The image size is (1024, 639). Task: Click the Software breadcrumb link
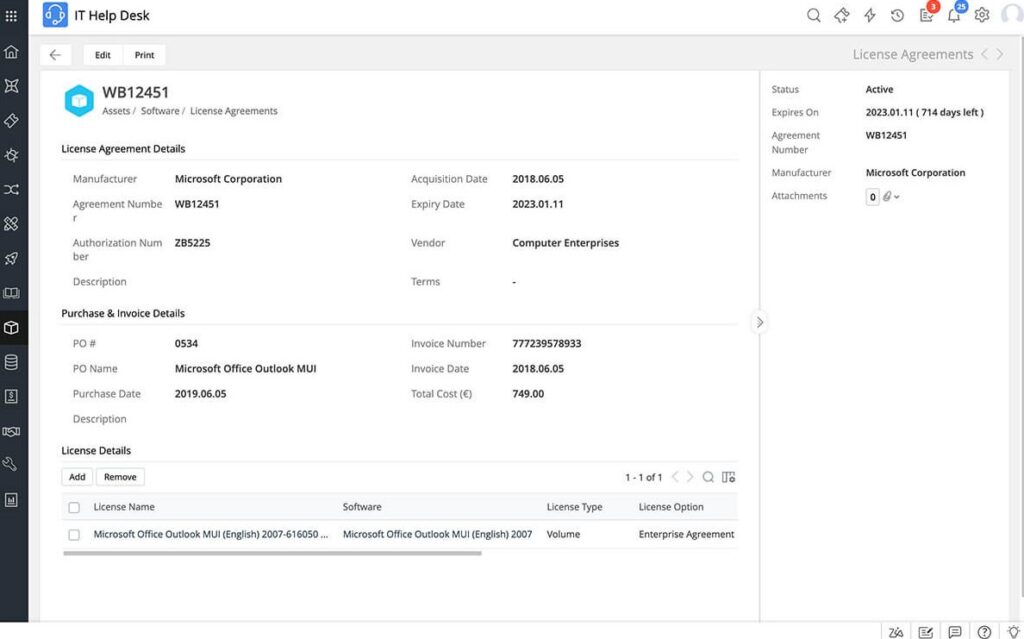(160, 111)
